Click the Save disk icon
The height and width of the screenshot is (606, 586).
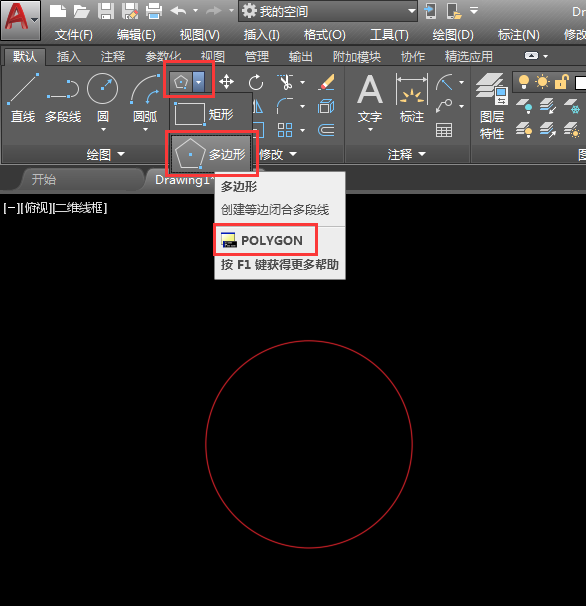[x=106, y=11]
